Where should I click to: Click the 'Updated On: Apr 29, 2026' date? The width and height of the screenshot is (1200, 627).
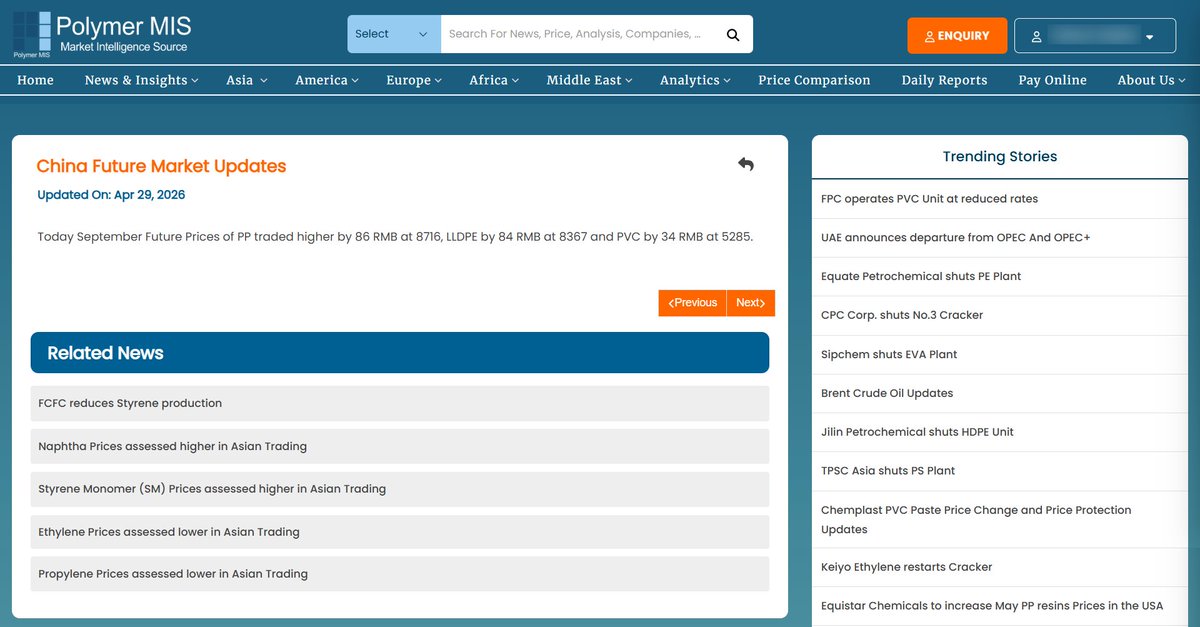point(111,195)
